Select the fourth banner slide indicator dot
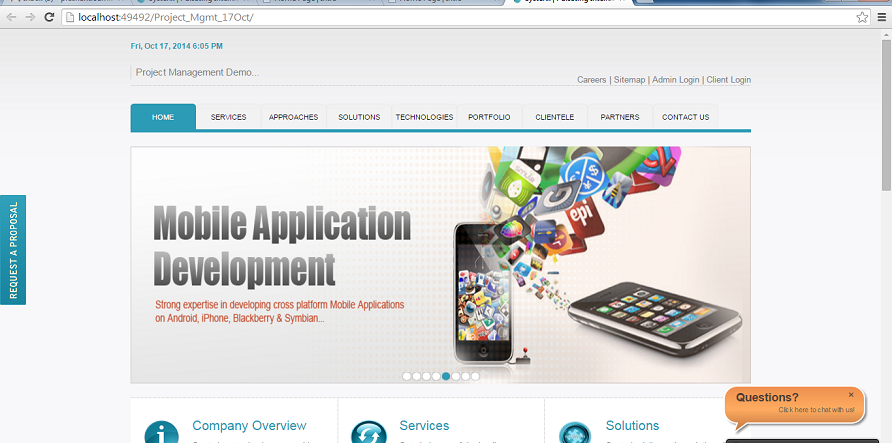 [436, 376]
